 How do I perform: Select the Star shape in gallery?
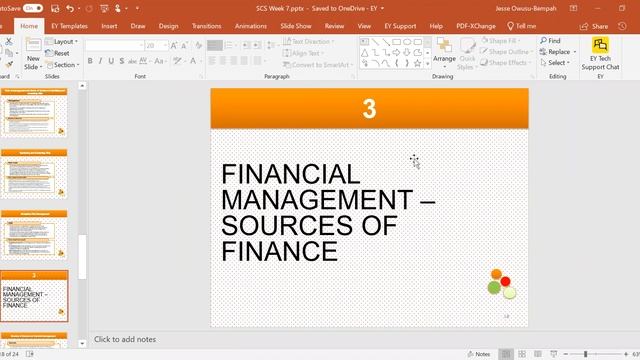[x=417, y=64]
